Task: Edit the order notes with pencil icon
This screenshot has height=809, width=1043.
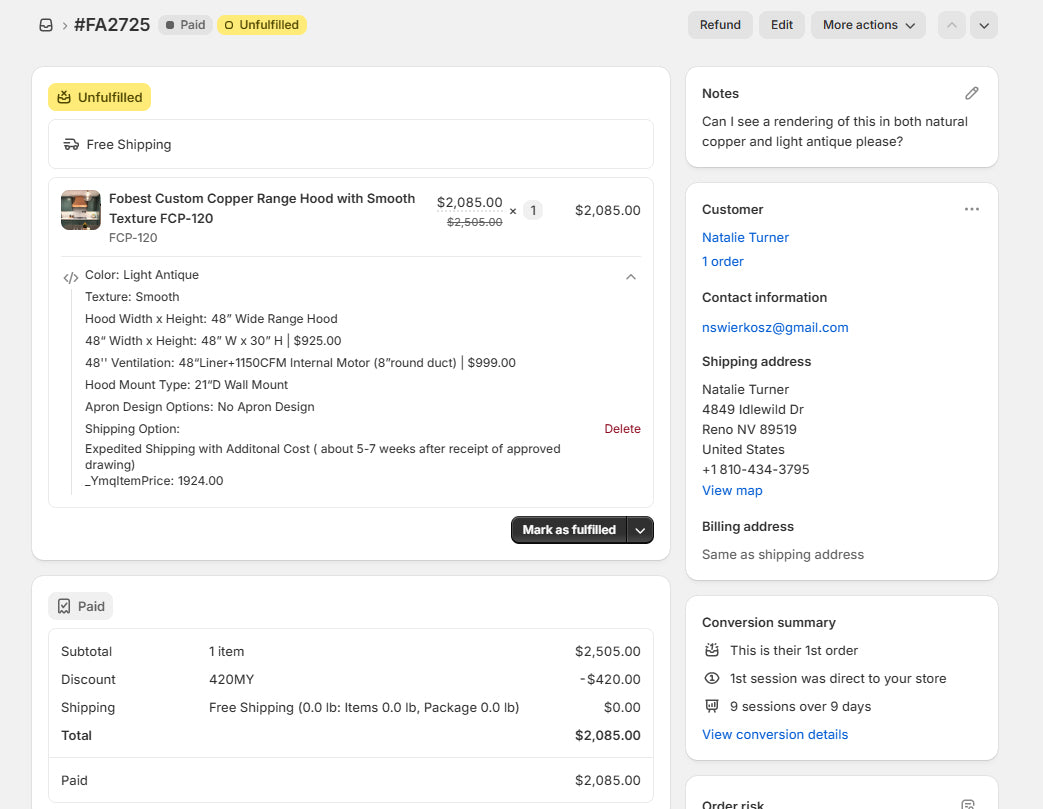Action: coord(972,93)
